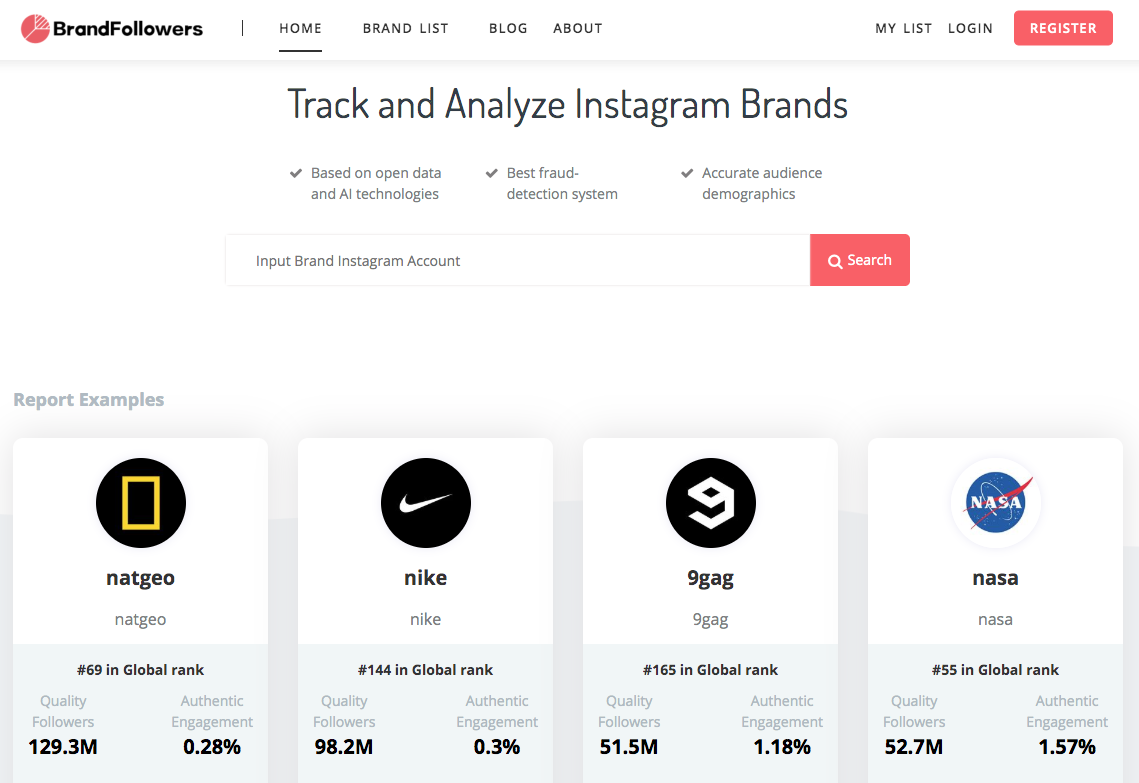This screenshot has height=783, width=1139.
Task: Click the Login link
Action: tap(970, 28)
